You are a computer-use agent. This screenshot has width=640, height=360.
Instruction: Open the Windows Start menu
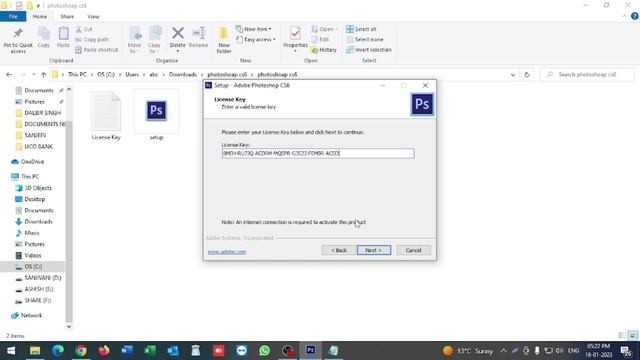tap(11, 351)
